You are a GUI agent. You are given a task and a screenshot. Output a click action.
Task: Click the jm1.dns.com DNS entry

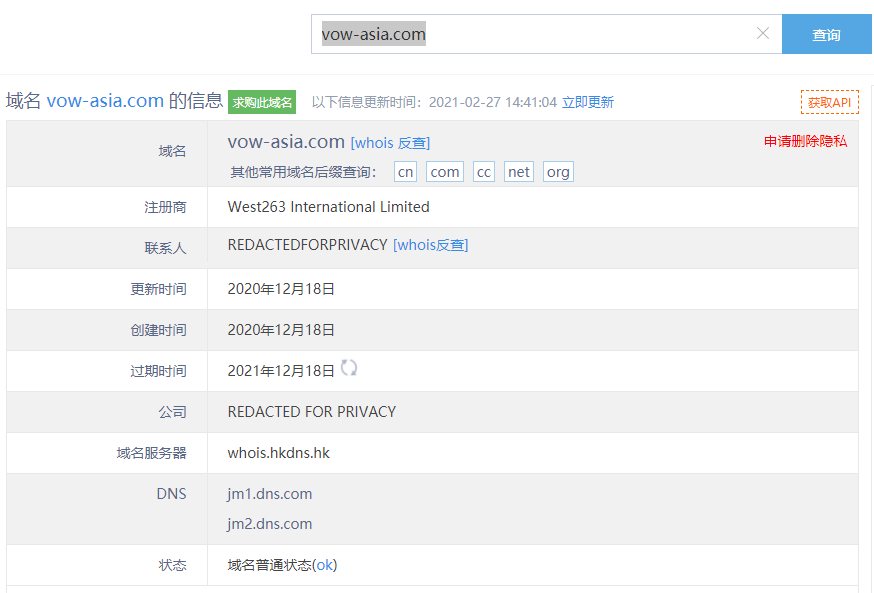coord(270,494)
